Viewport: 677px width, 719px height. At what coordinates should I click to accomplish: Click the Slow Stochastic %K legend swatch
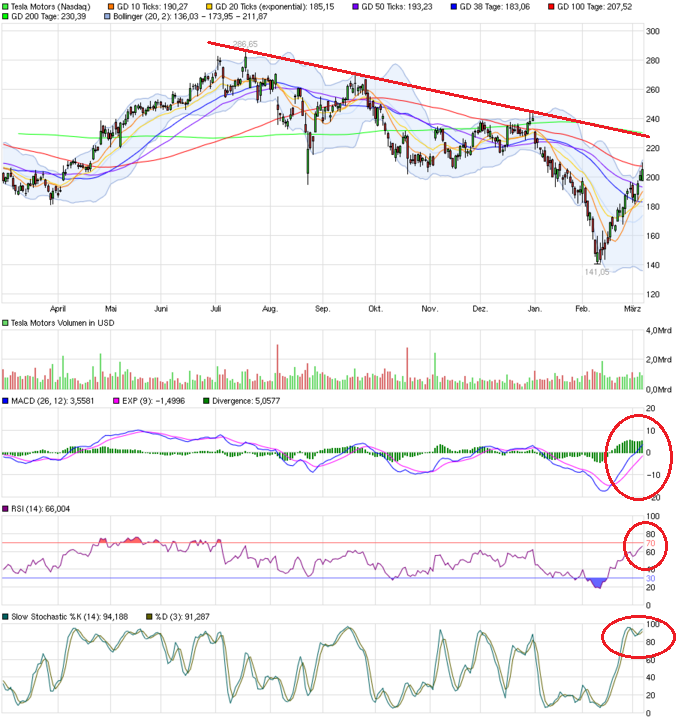6,617
